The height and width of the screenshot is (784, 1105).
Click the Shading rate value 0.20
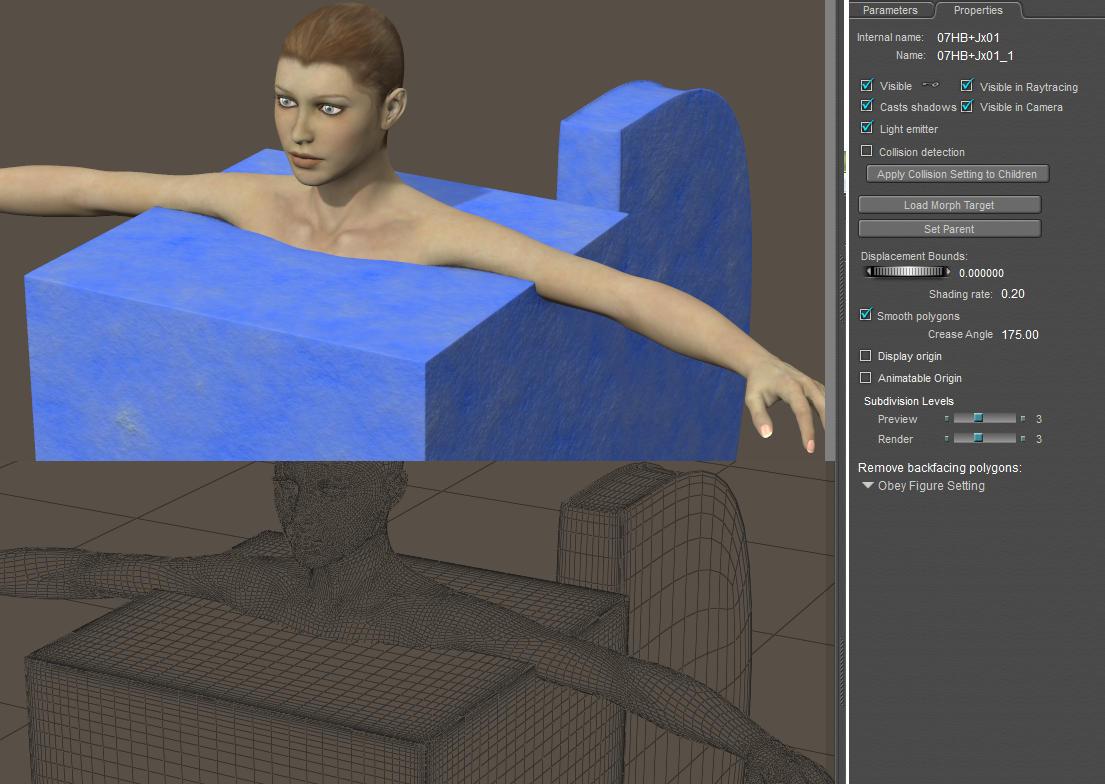point(1013,294)
